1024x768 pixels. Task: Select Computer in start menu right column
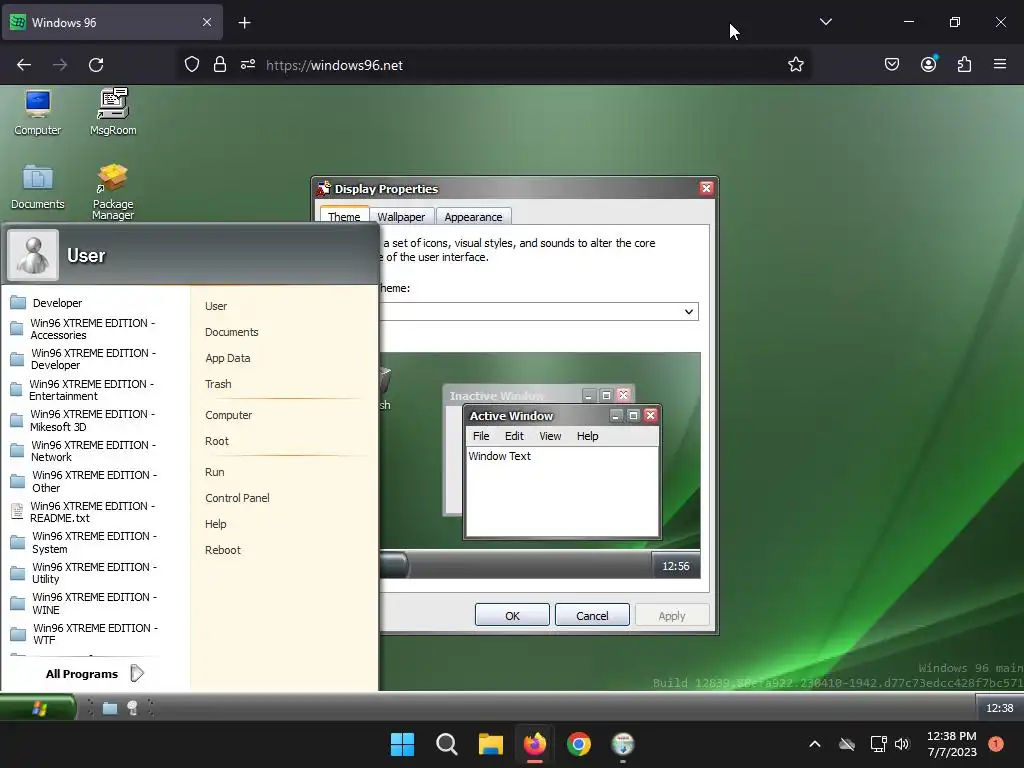tap(229, 415)
